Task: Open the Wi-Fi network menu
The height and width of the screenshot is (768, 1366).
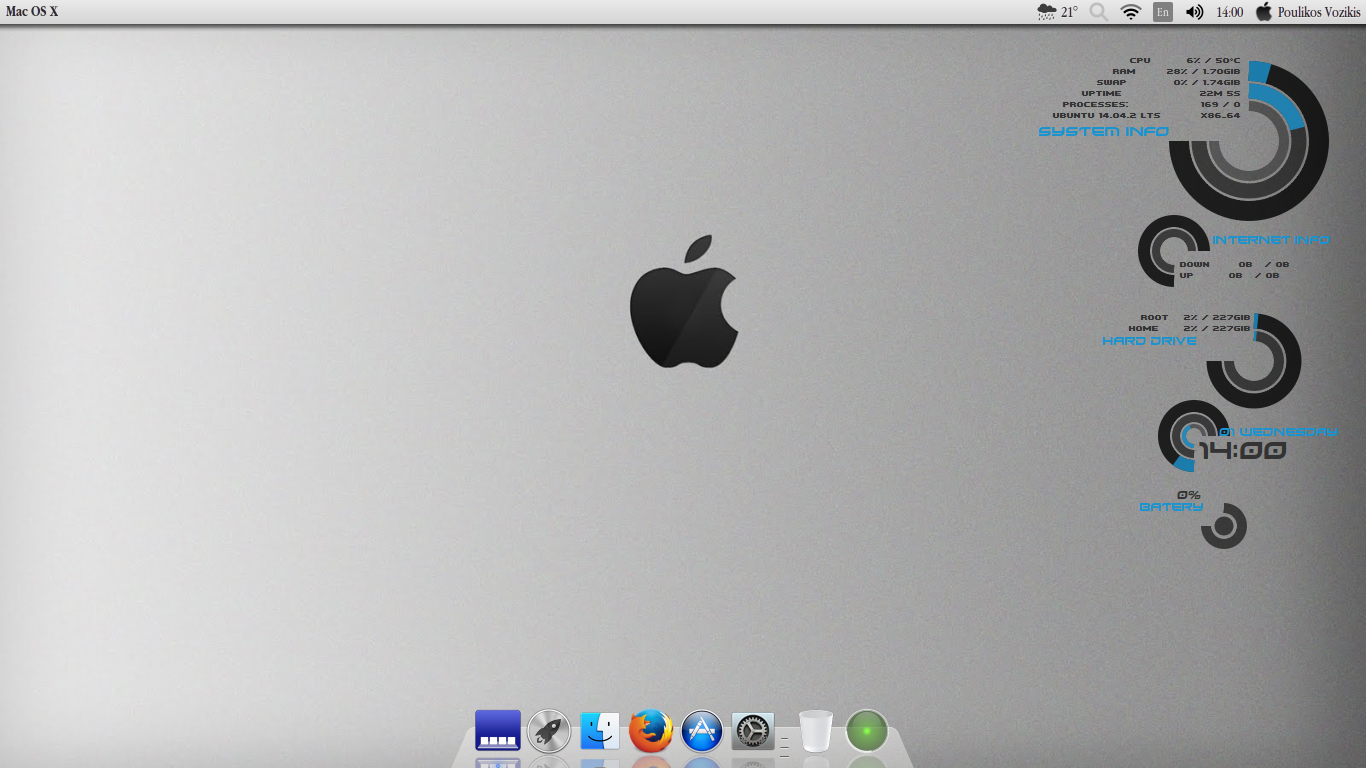Action: point(1131,12)
